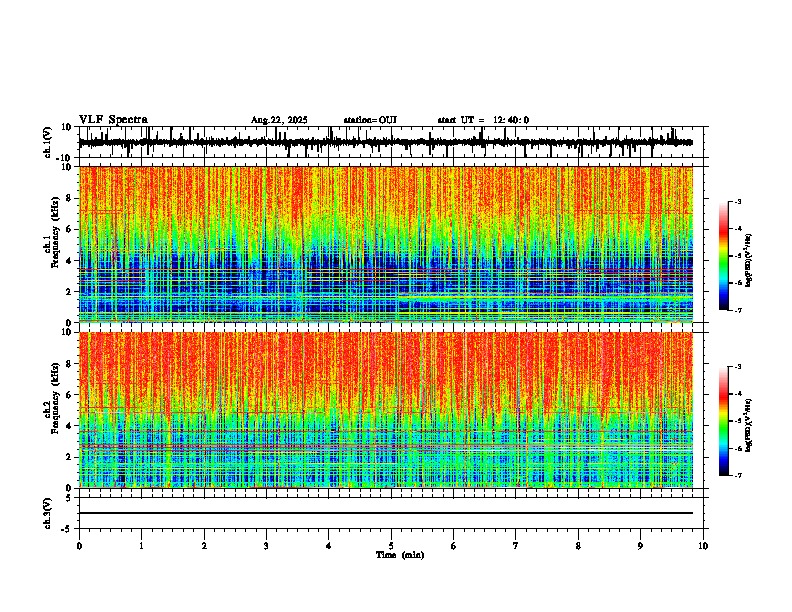The width and height of the screenshot is (792, 612).
Task: Click the 8 tick on the time axis
Action: pos(578,546)
